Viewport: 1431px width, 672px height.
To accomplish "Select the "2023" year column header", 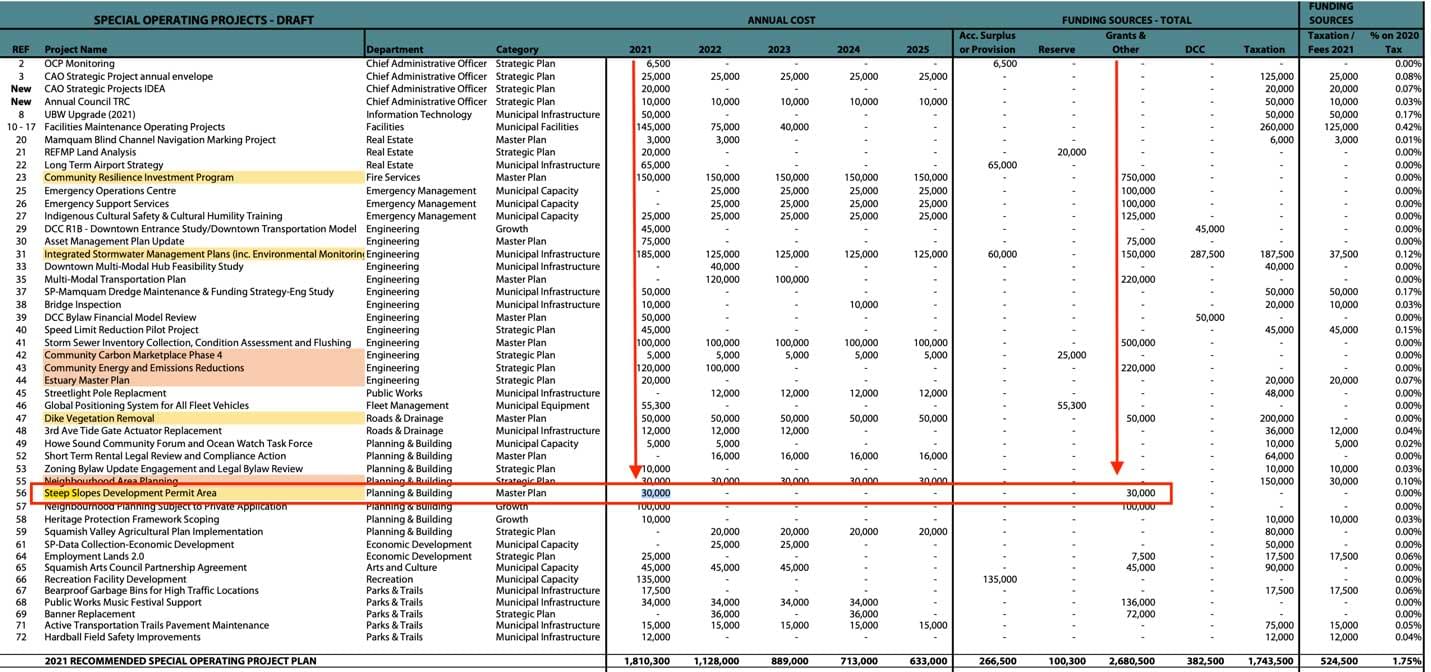I will pos(779,49).
